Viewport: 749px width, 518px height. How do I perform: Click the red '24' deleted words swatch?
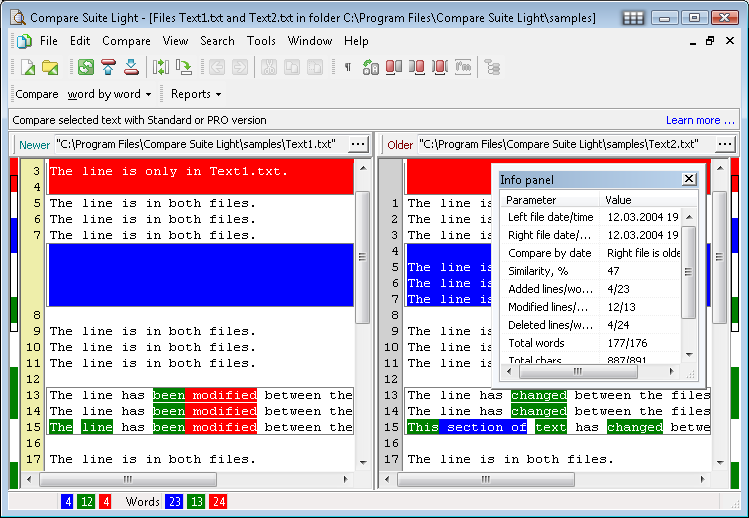pos(218,502)
